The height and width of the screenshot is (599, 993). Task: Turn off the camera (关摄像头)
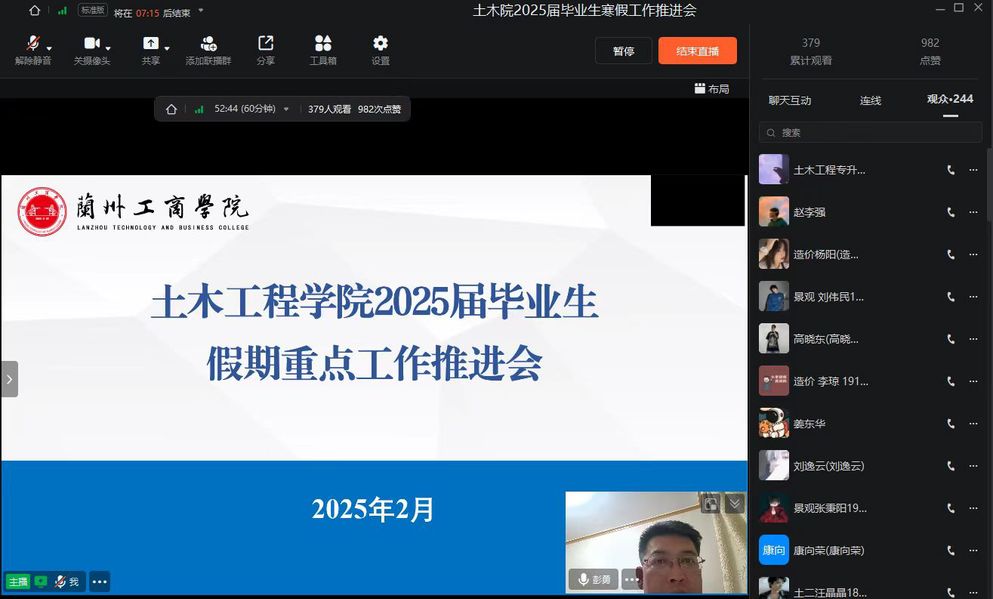click(91, 44)
